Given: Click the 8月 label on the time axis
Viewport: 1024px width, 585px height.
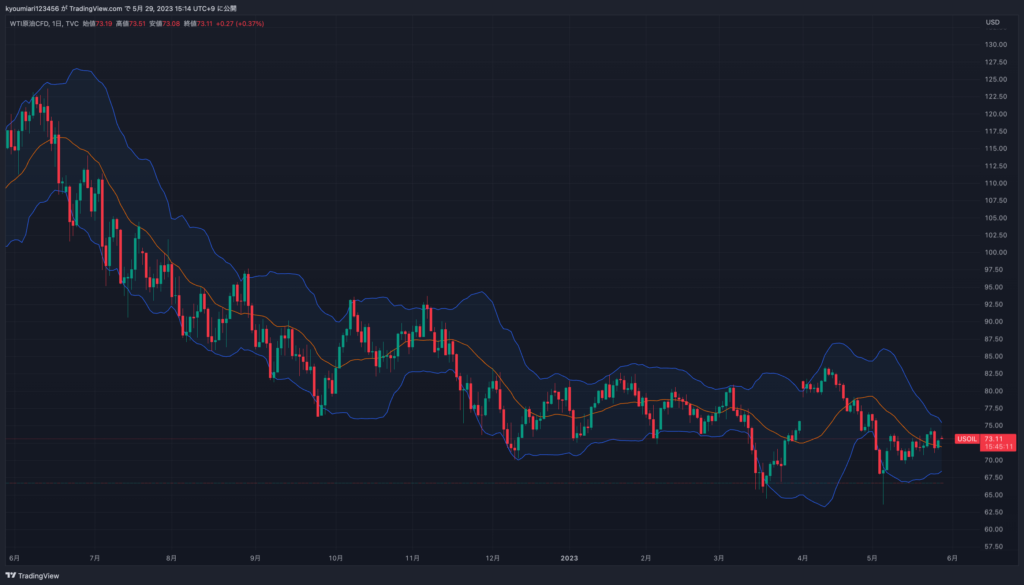Looking at the screenshot, I should tap(171, 558).
